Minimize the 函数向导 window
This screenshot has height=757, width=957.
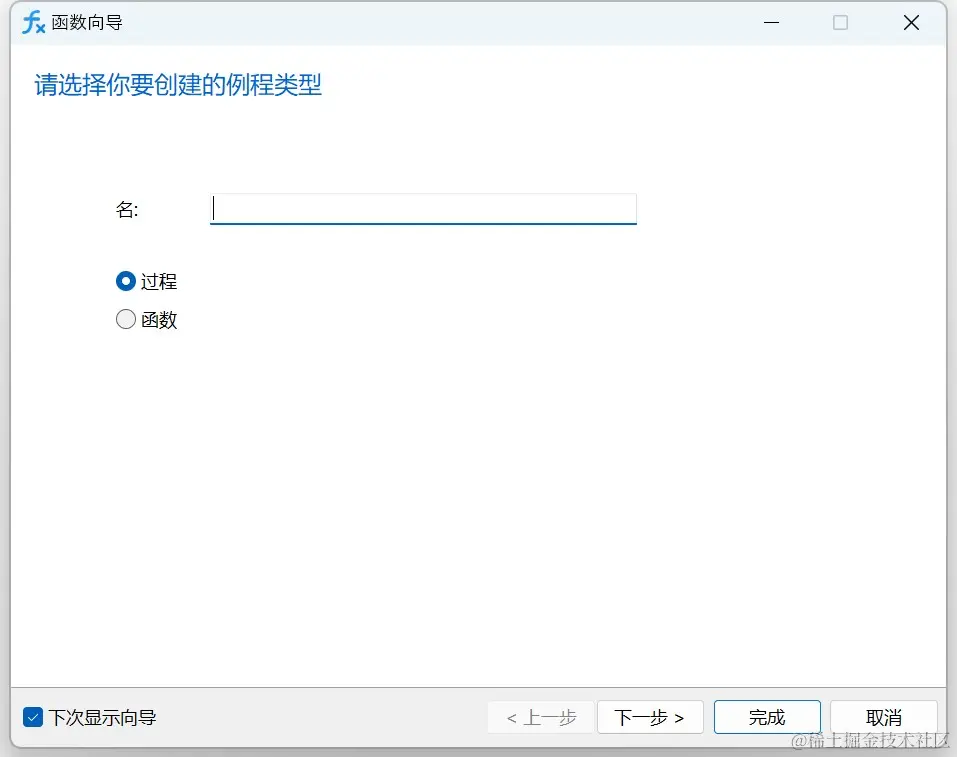[771, 23]
